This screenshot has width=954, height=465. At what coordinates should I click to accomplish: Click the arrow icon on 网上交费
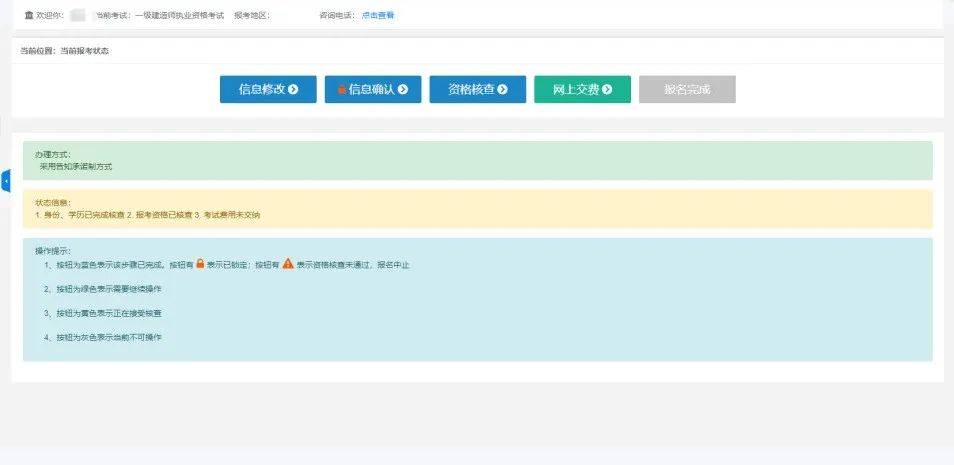pyautogui.click(x=607, y=89)
